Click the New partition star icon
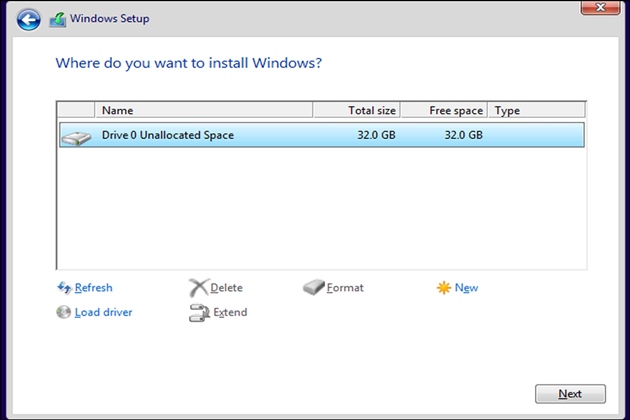The height and width of the screenshot is (420, 630). click(x=444, y=288)
